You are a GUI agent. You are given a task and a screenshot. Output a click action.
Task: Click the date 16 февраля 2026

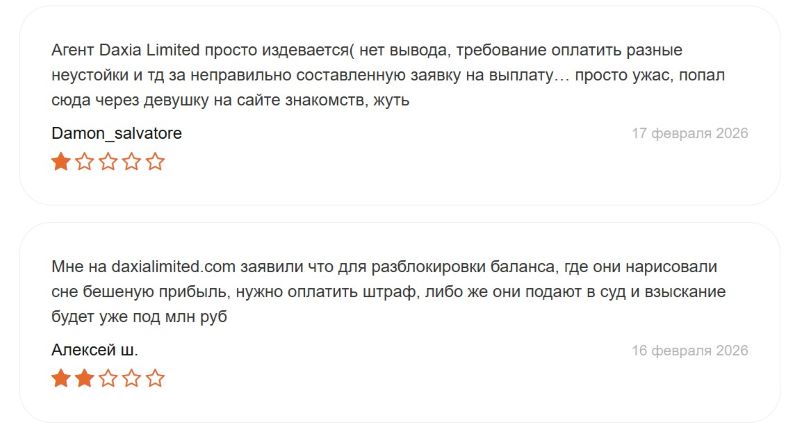pos(689,350)
